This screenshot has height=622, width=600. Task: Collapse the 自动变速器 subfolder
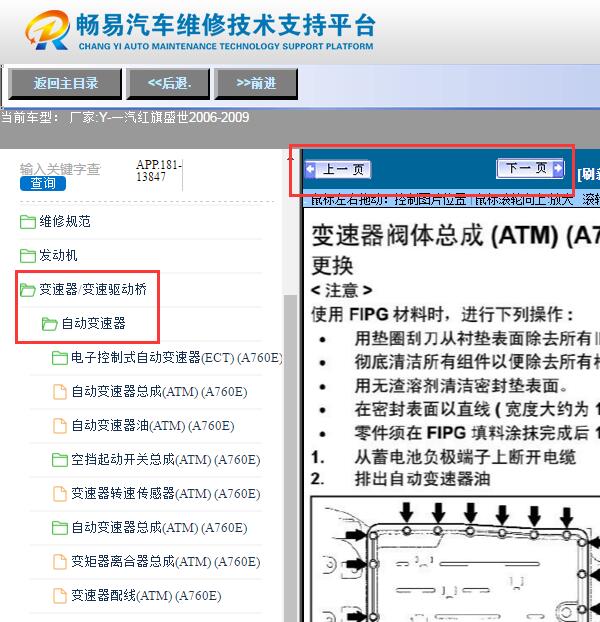(84, 324)
